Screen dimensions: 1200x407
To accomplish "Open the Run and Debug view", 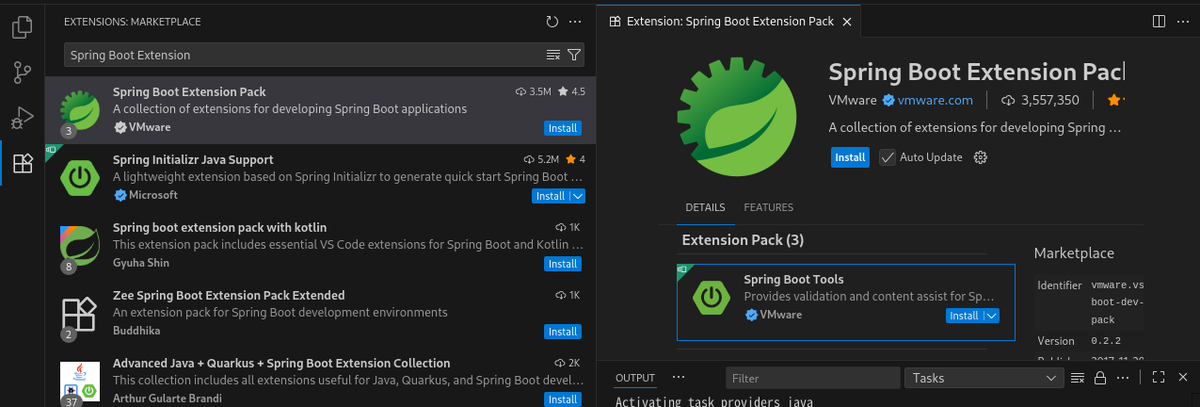I will (x=22, y=118).
